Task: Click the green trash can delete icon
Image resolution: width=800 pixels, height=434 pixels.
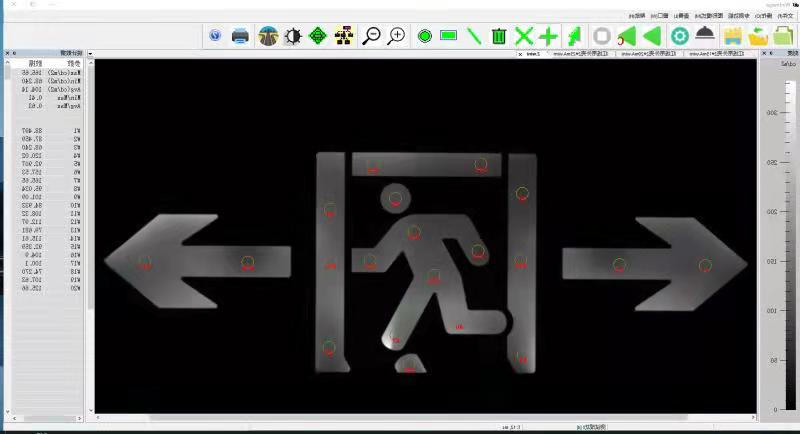Action: pos(498,36)
